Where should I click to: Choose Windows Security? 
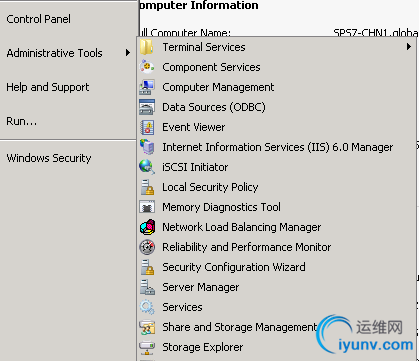49,158
